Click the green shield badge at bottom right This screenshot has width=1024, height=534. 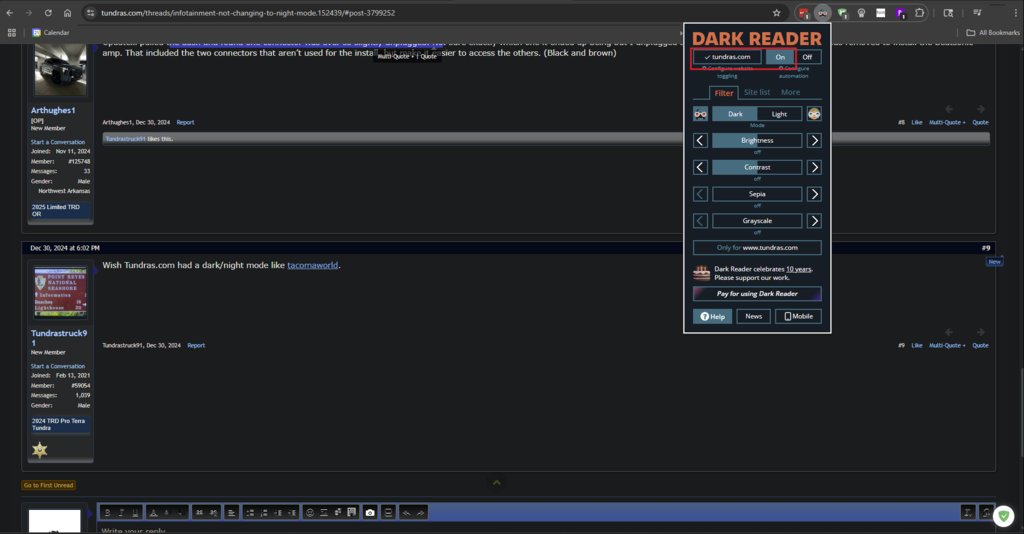pos(1004,516)
